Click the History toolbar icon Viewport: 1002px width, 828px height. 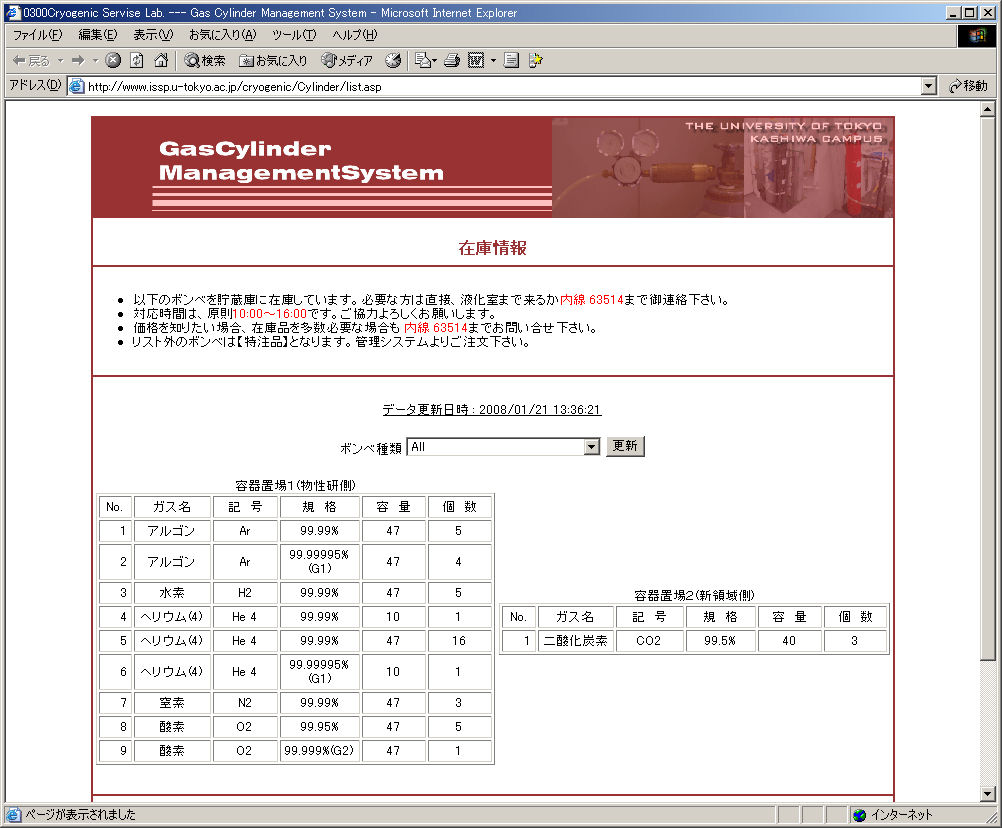point(393,60)
